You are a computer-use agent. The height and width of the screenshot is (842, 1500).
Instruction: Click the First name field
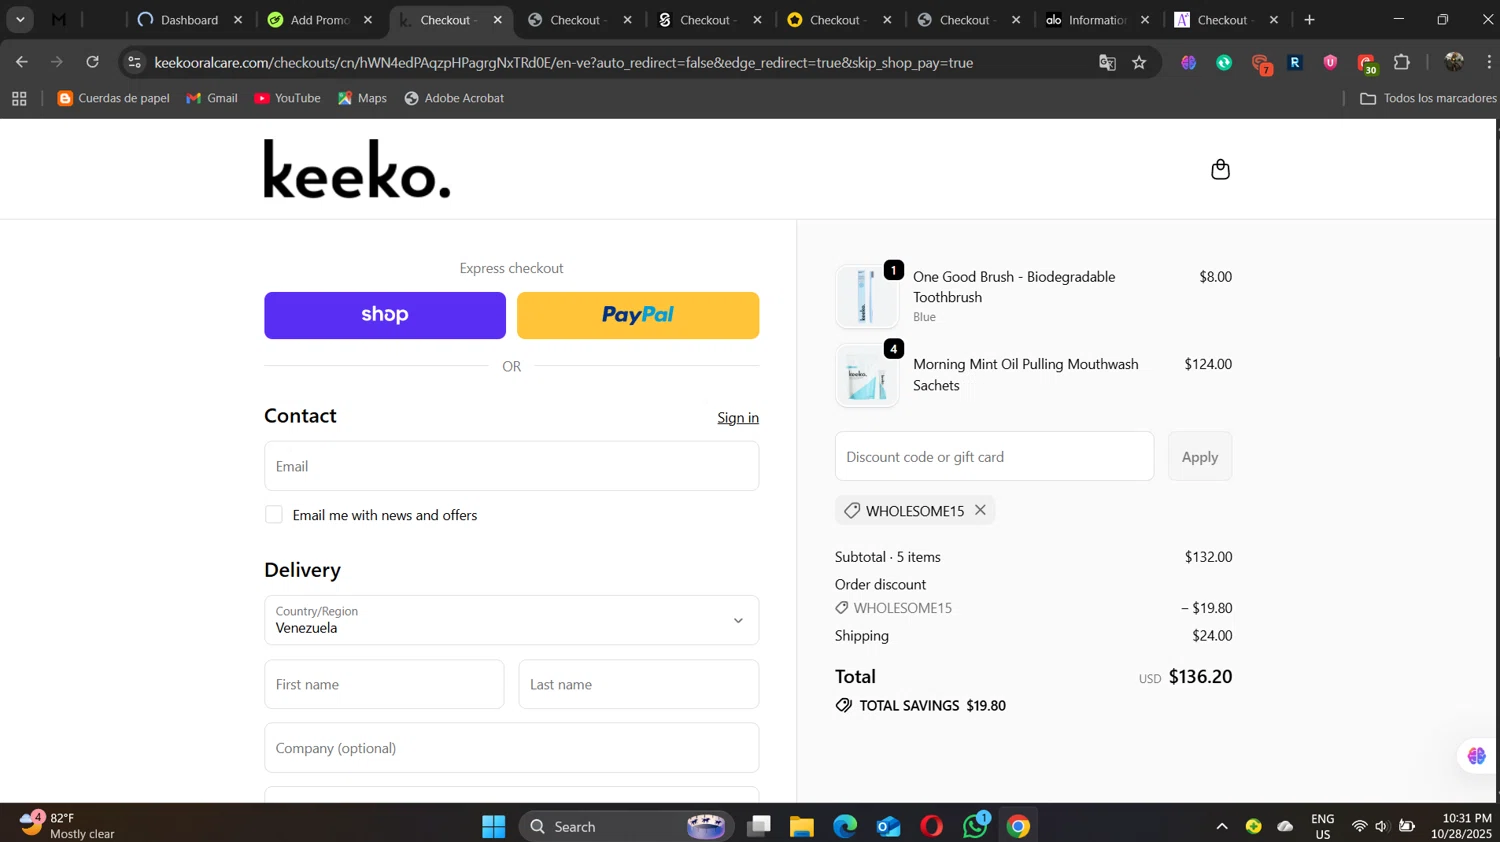(x=384, y=684)
